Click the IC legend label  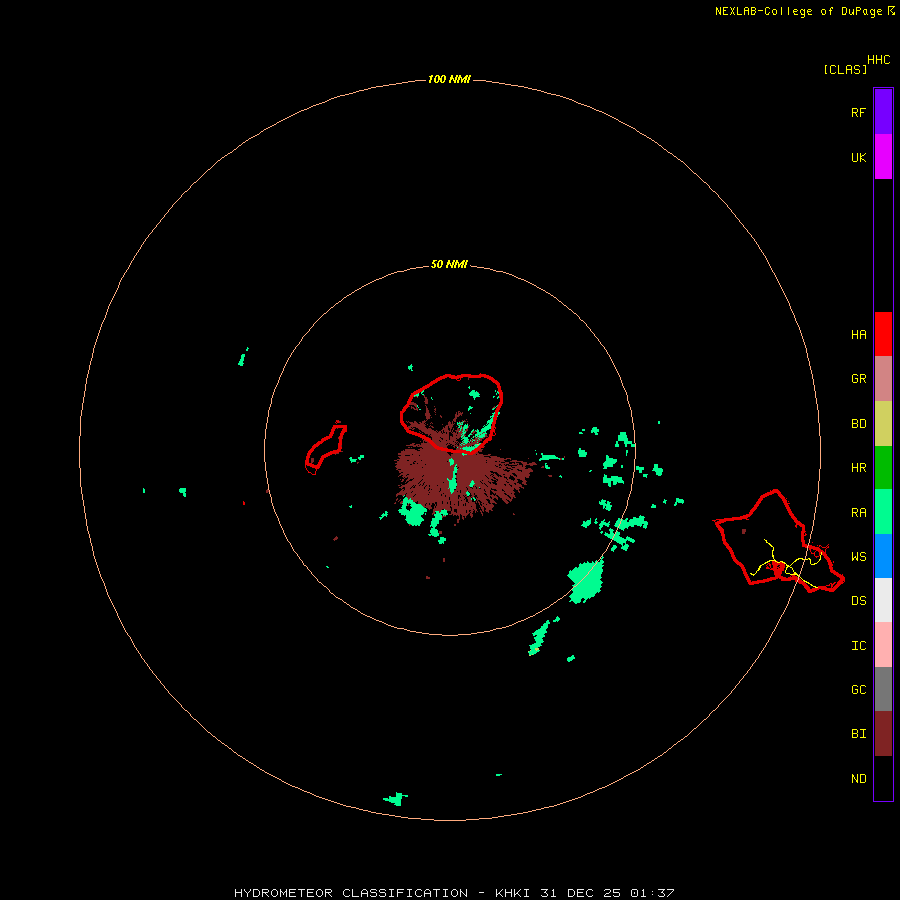[858, 645]
